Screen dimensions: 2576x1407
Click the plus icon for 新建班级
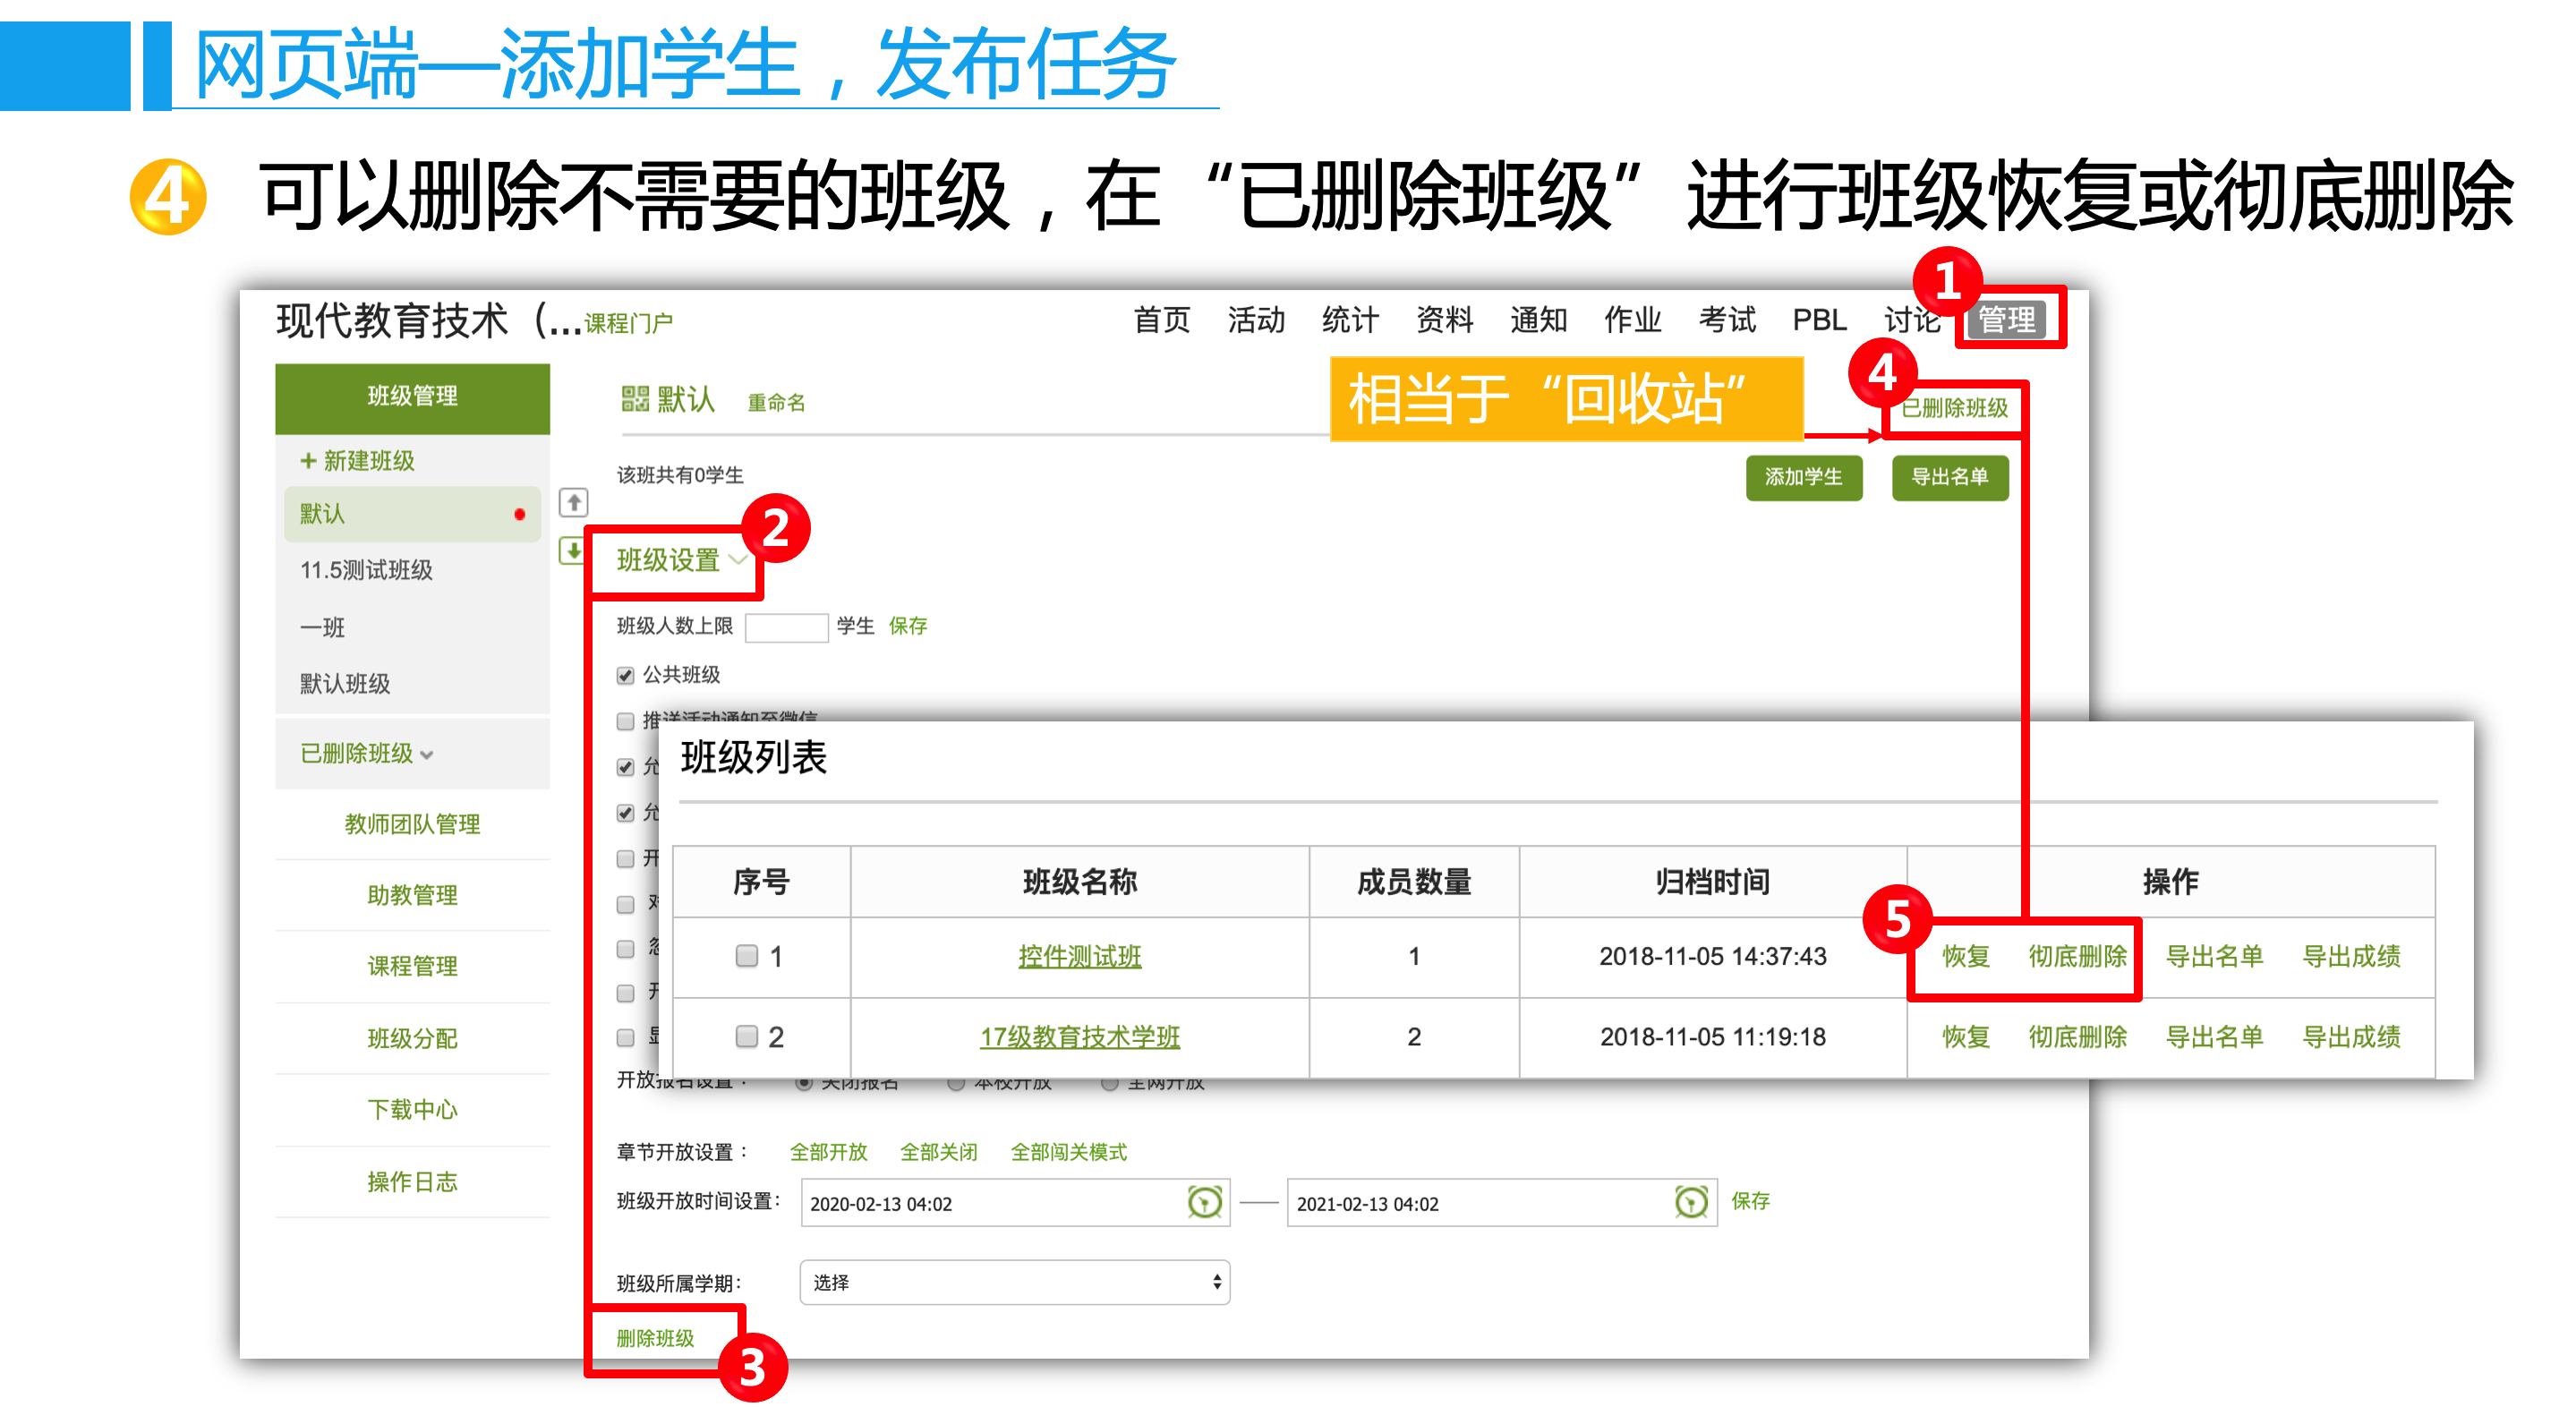click(308, 461)
